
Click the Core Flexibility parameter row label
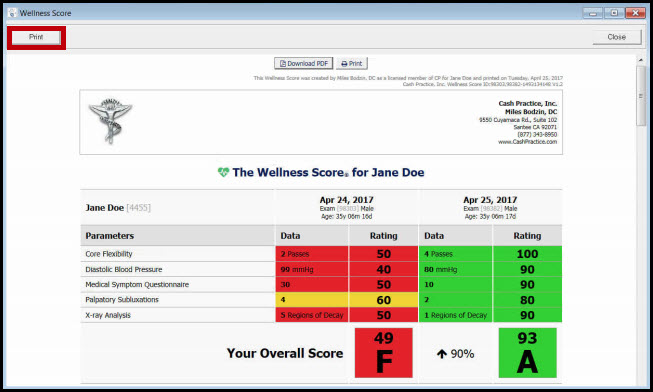[x=109, y=254]
